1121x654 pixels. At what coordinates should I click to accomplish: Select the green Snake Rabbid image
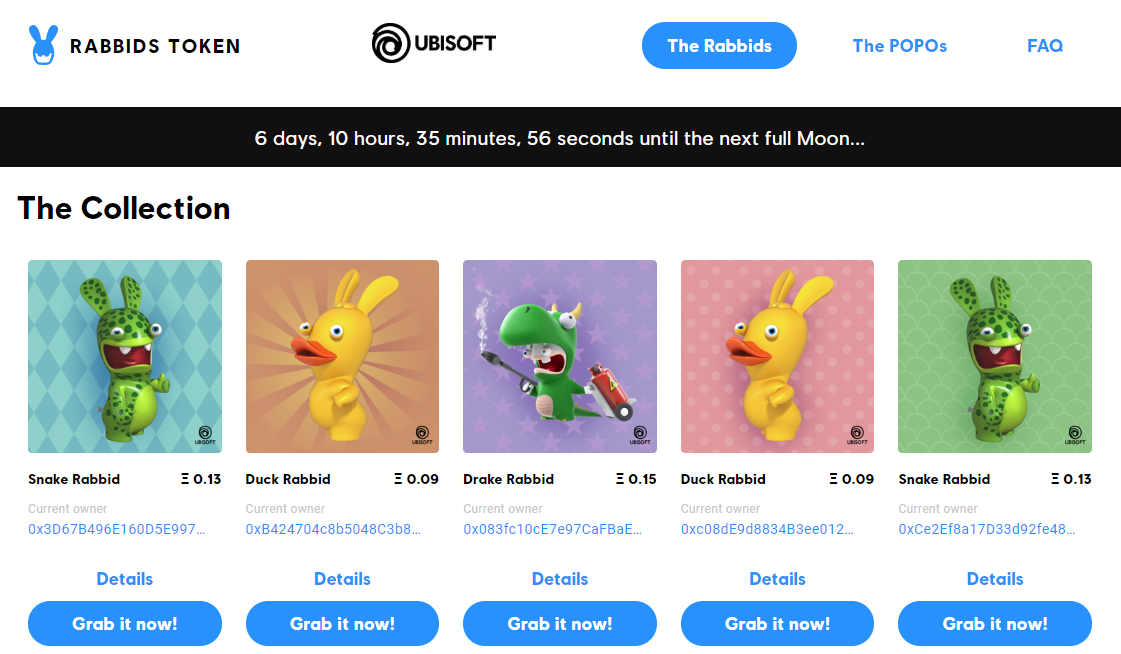[995, 357]
